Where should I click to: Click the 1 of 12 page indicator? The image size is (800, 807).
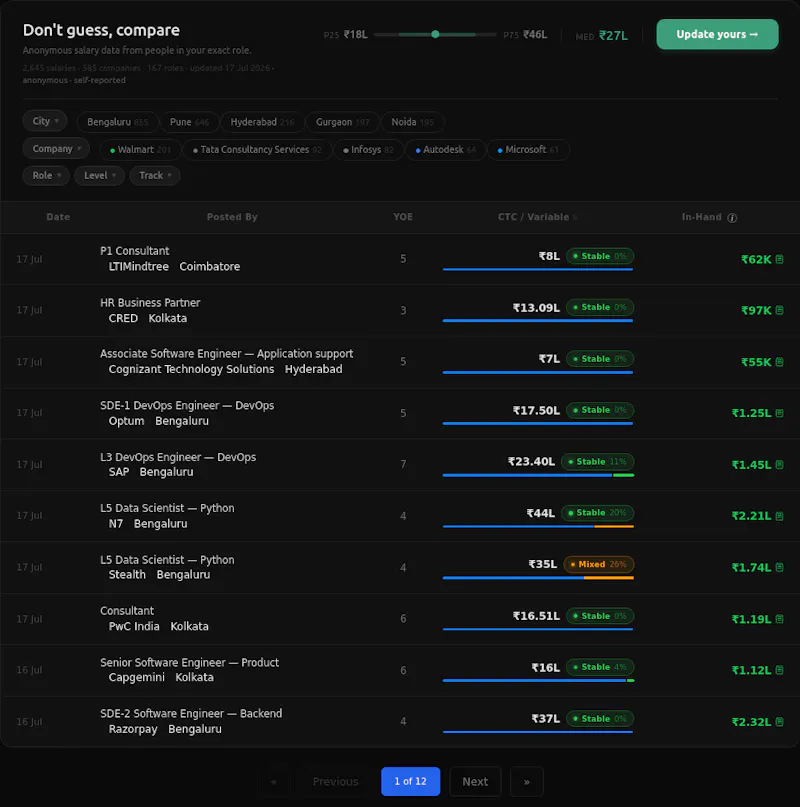click(410, 781)
